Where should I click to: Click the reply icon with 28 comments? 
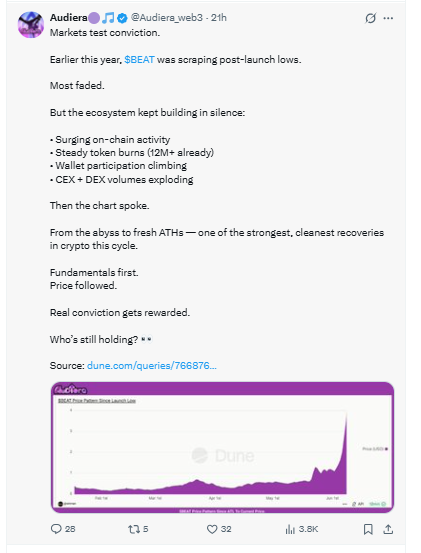pos(56,529)
